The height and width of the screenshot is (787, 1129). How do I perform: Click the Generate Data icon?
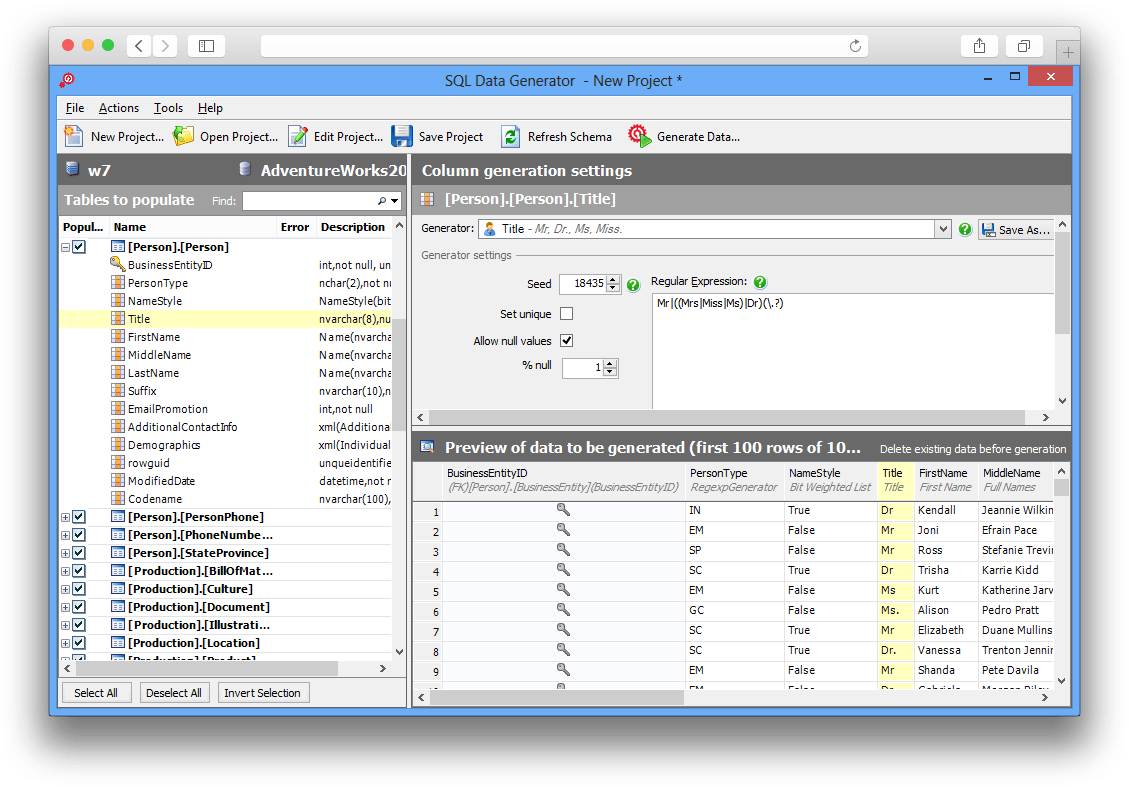tap(640, 136)
